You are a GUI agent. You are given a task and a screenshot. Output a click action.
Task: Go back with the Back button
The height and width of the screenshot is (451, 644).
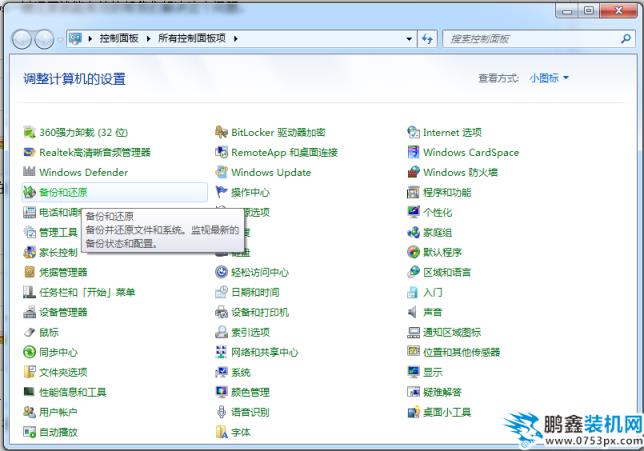21,39
